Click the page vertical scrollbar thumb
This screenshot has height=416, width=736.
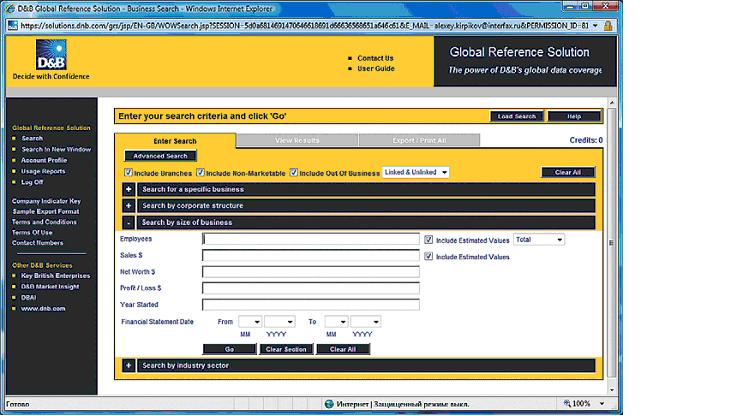[x=611, y=243]
